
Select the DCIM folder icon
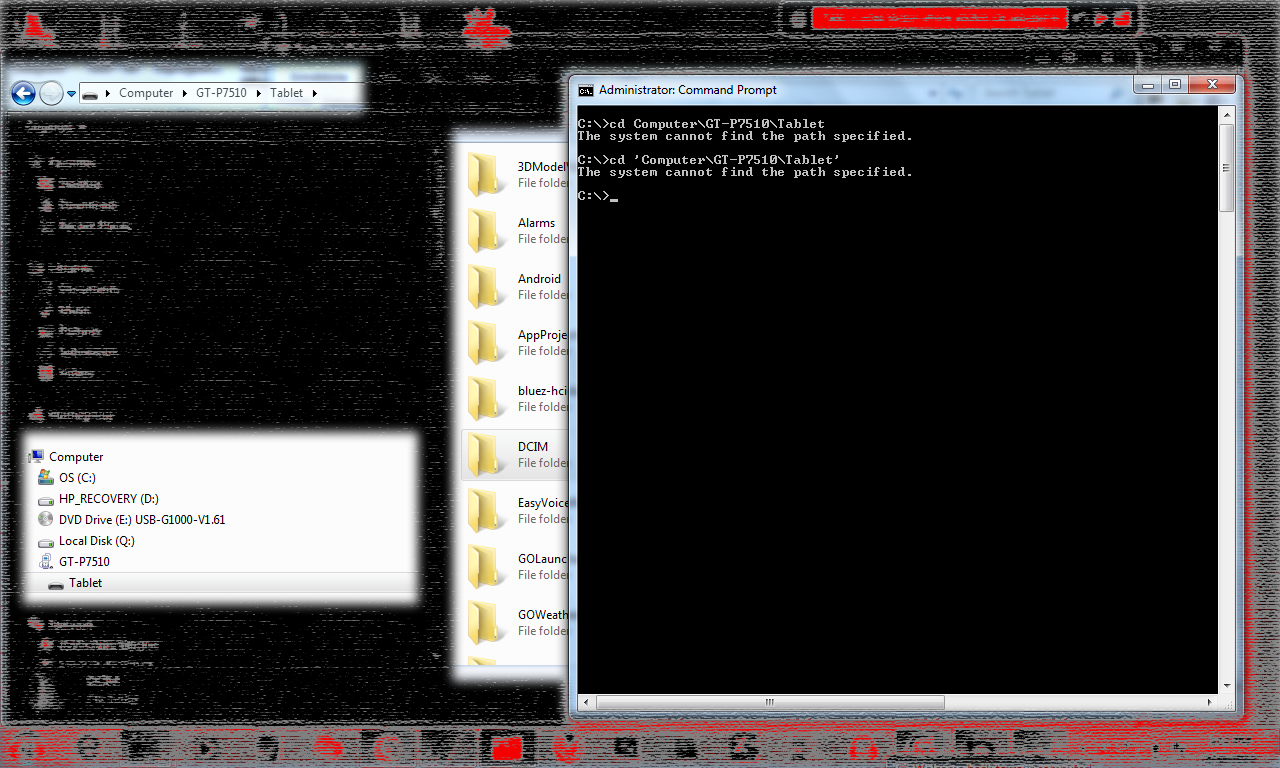[487, 454]
